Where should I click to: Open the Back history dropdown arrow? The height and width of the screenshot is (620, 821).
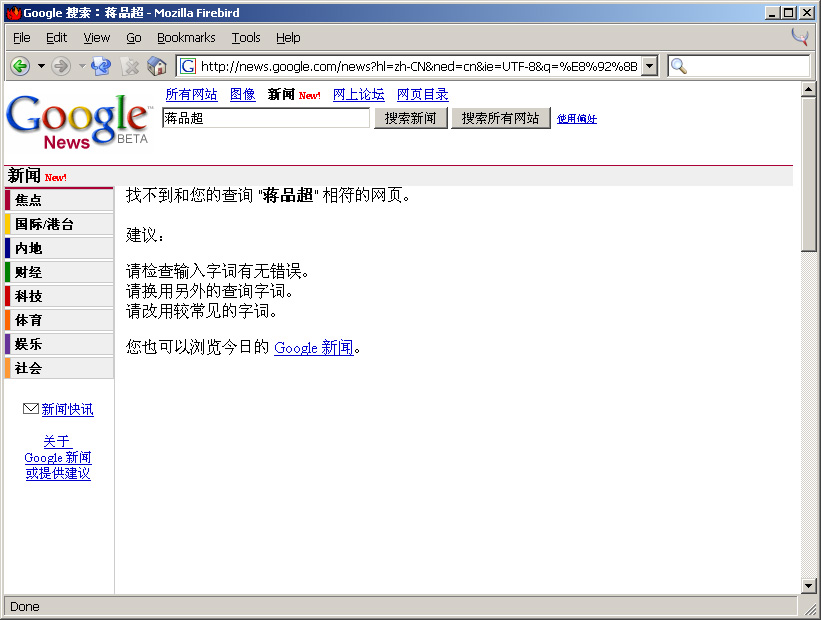point(41,66)
